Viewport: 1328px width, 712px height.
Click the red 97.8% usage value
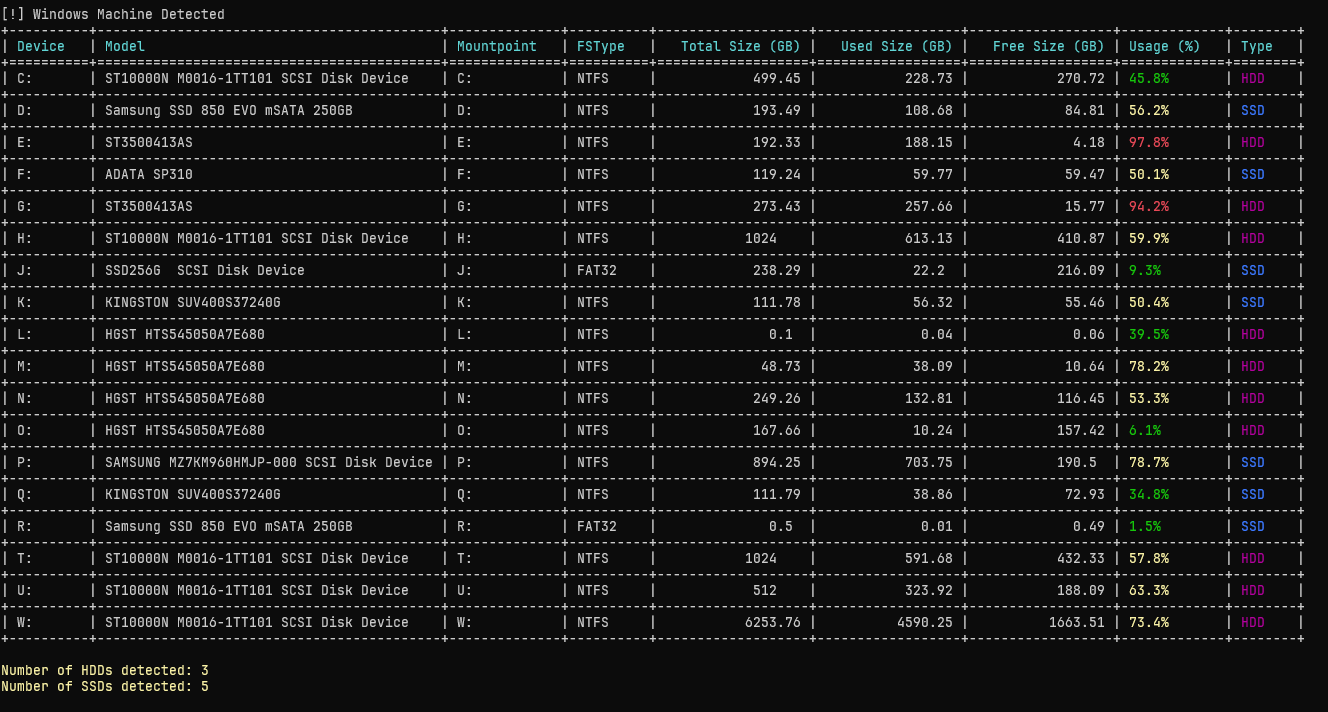pos(1149,142)
